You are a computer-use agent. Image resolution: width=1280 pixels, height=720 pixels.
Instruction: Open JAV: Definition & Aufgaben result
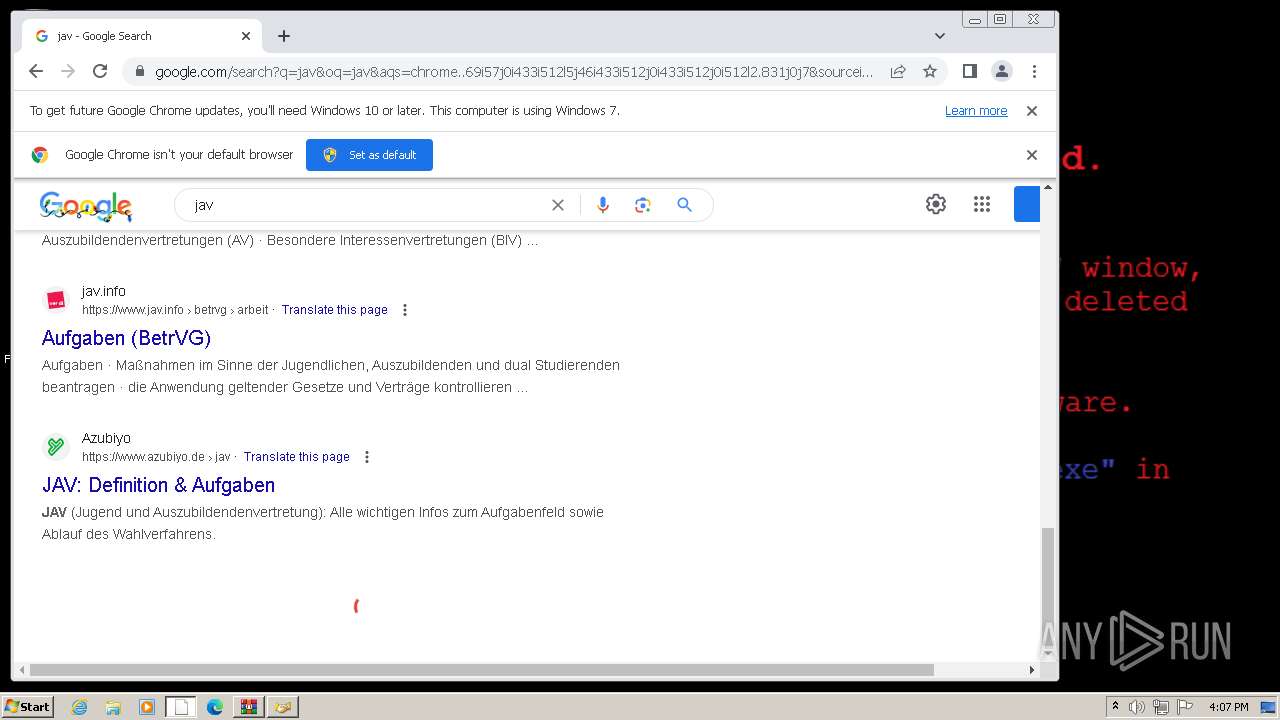point(158,485)
